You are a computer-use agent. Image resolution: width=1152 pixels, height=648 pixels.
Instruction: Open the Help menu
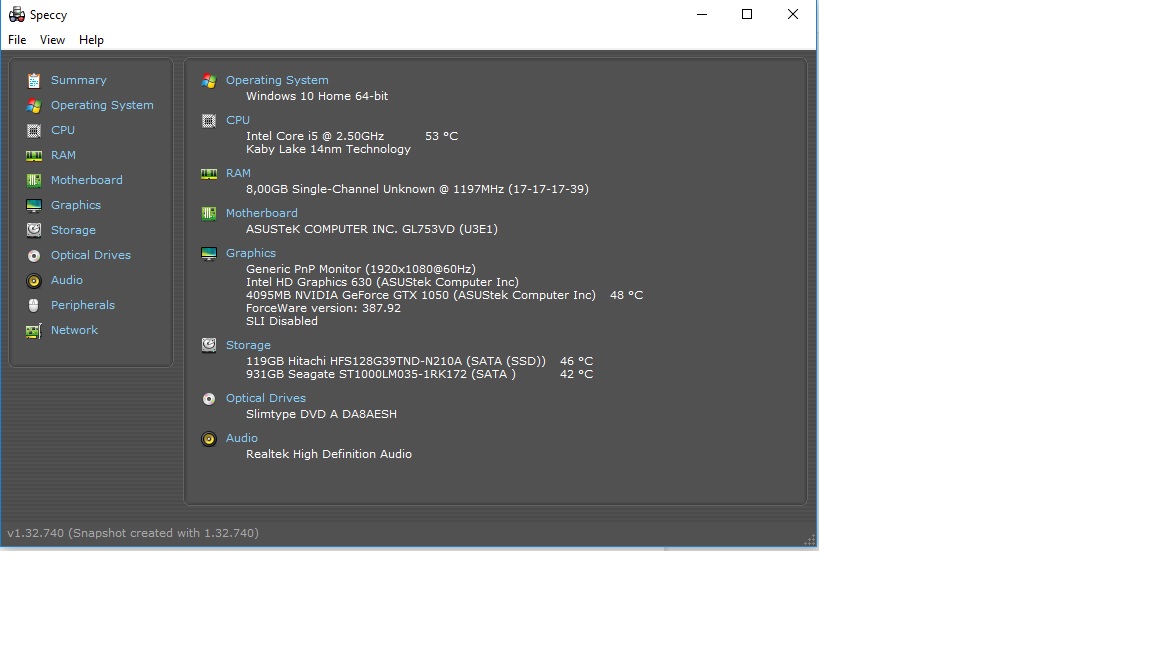(x=91, y=40)
